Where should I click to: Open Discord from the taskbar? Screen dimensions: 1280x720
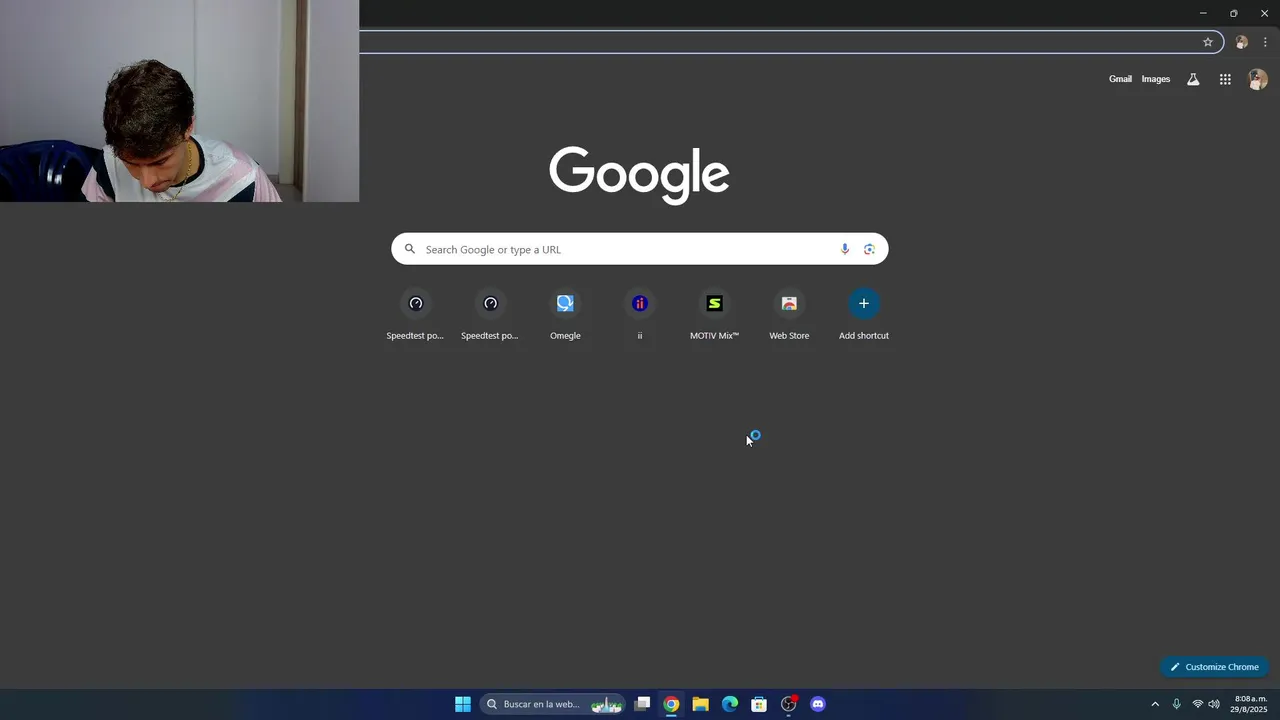click(x=818, y=704)
